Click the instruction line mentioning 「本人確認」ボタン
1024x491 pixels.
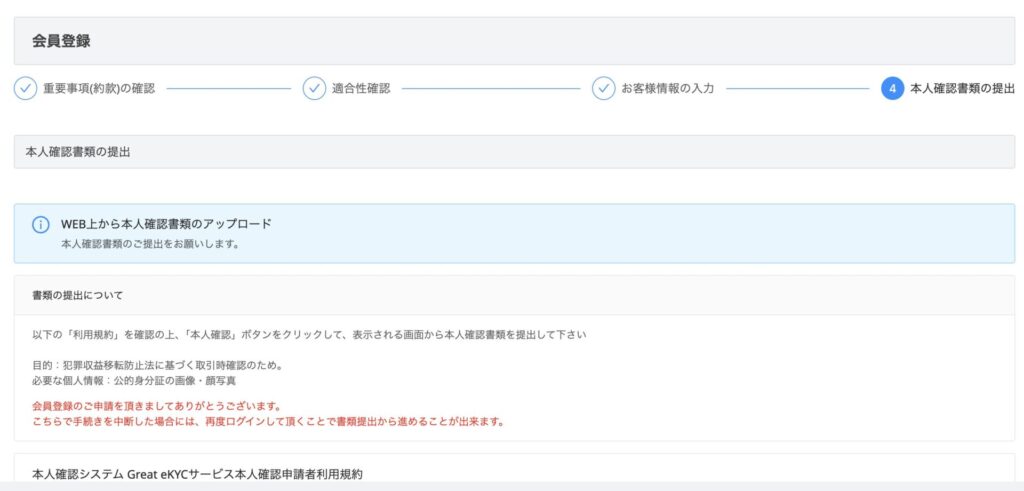pos(308,334)
